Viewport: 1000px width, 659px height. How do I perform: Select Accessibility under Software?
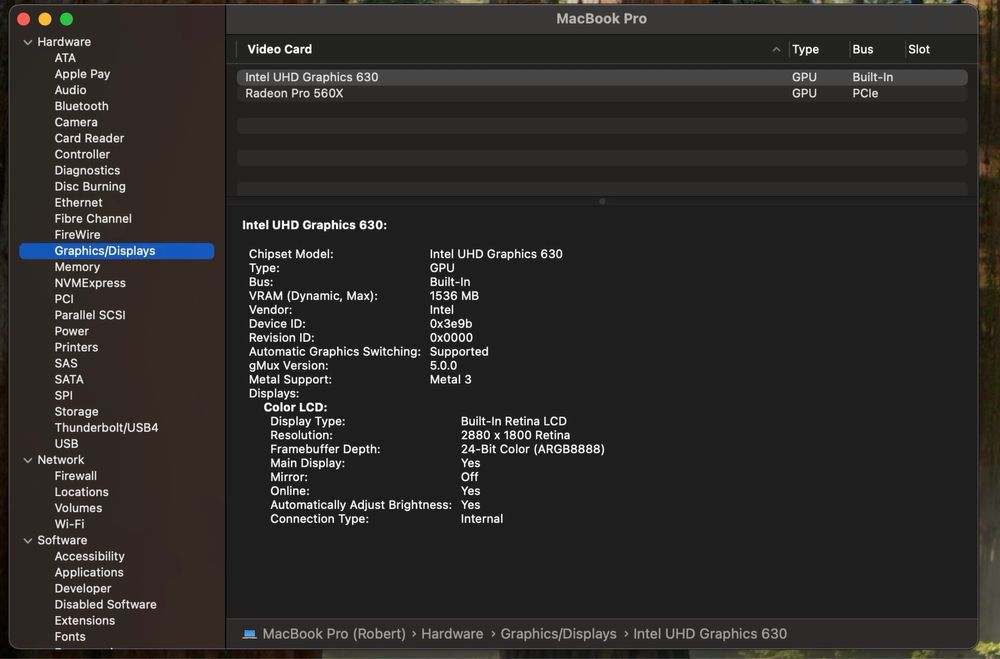click(x=89, y=556)
